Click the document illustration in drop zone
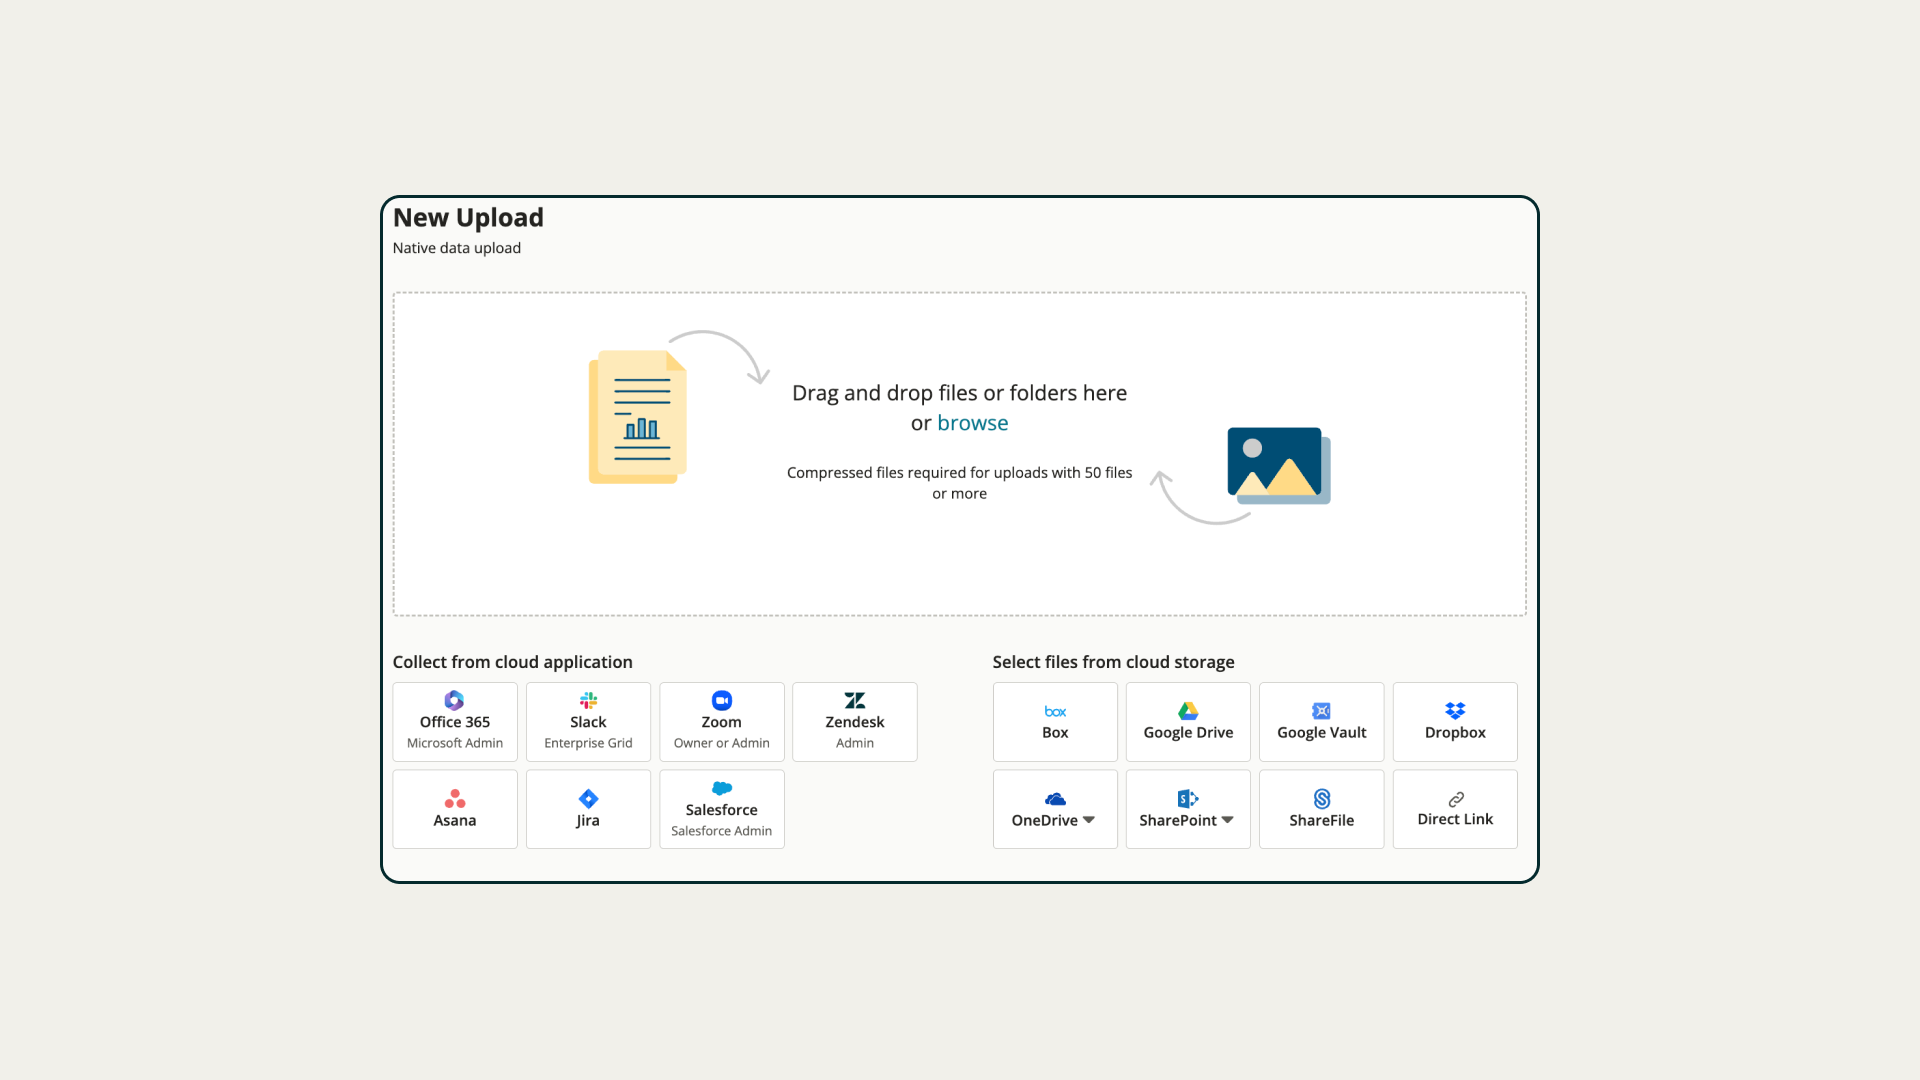The height and width of the screenshot is (1080, 1920). tap(639, 417)
